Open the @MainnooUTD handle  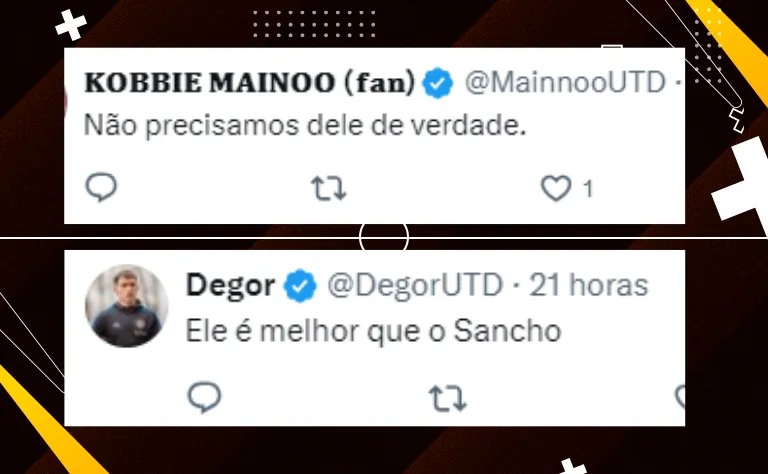click(x=565, y=82)
